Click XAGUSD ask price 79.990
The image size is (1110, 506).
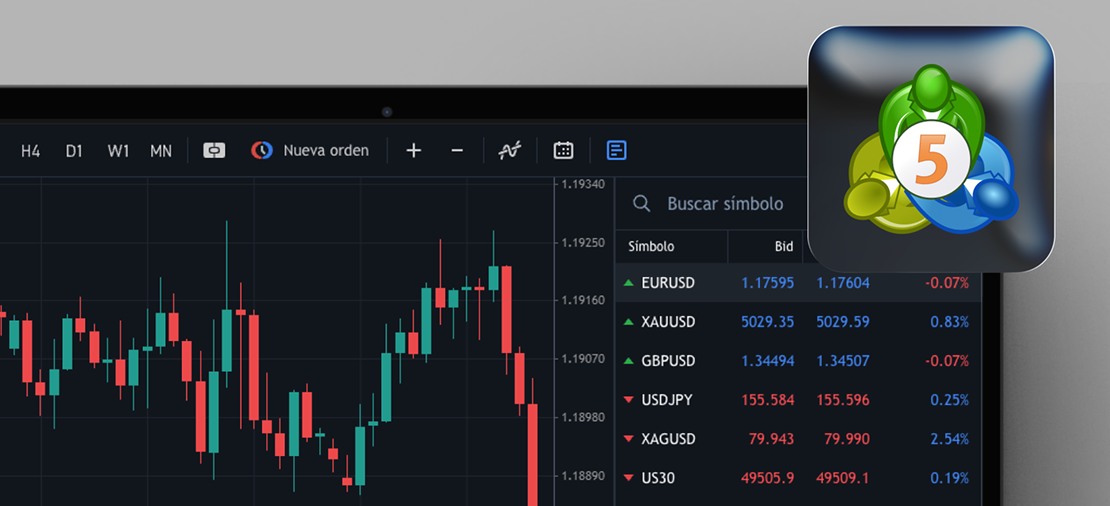click(847, 439)
